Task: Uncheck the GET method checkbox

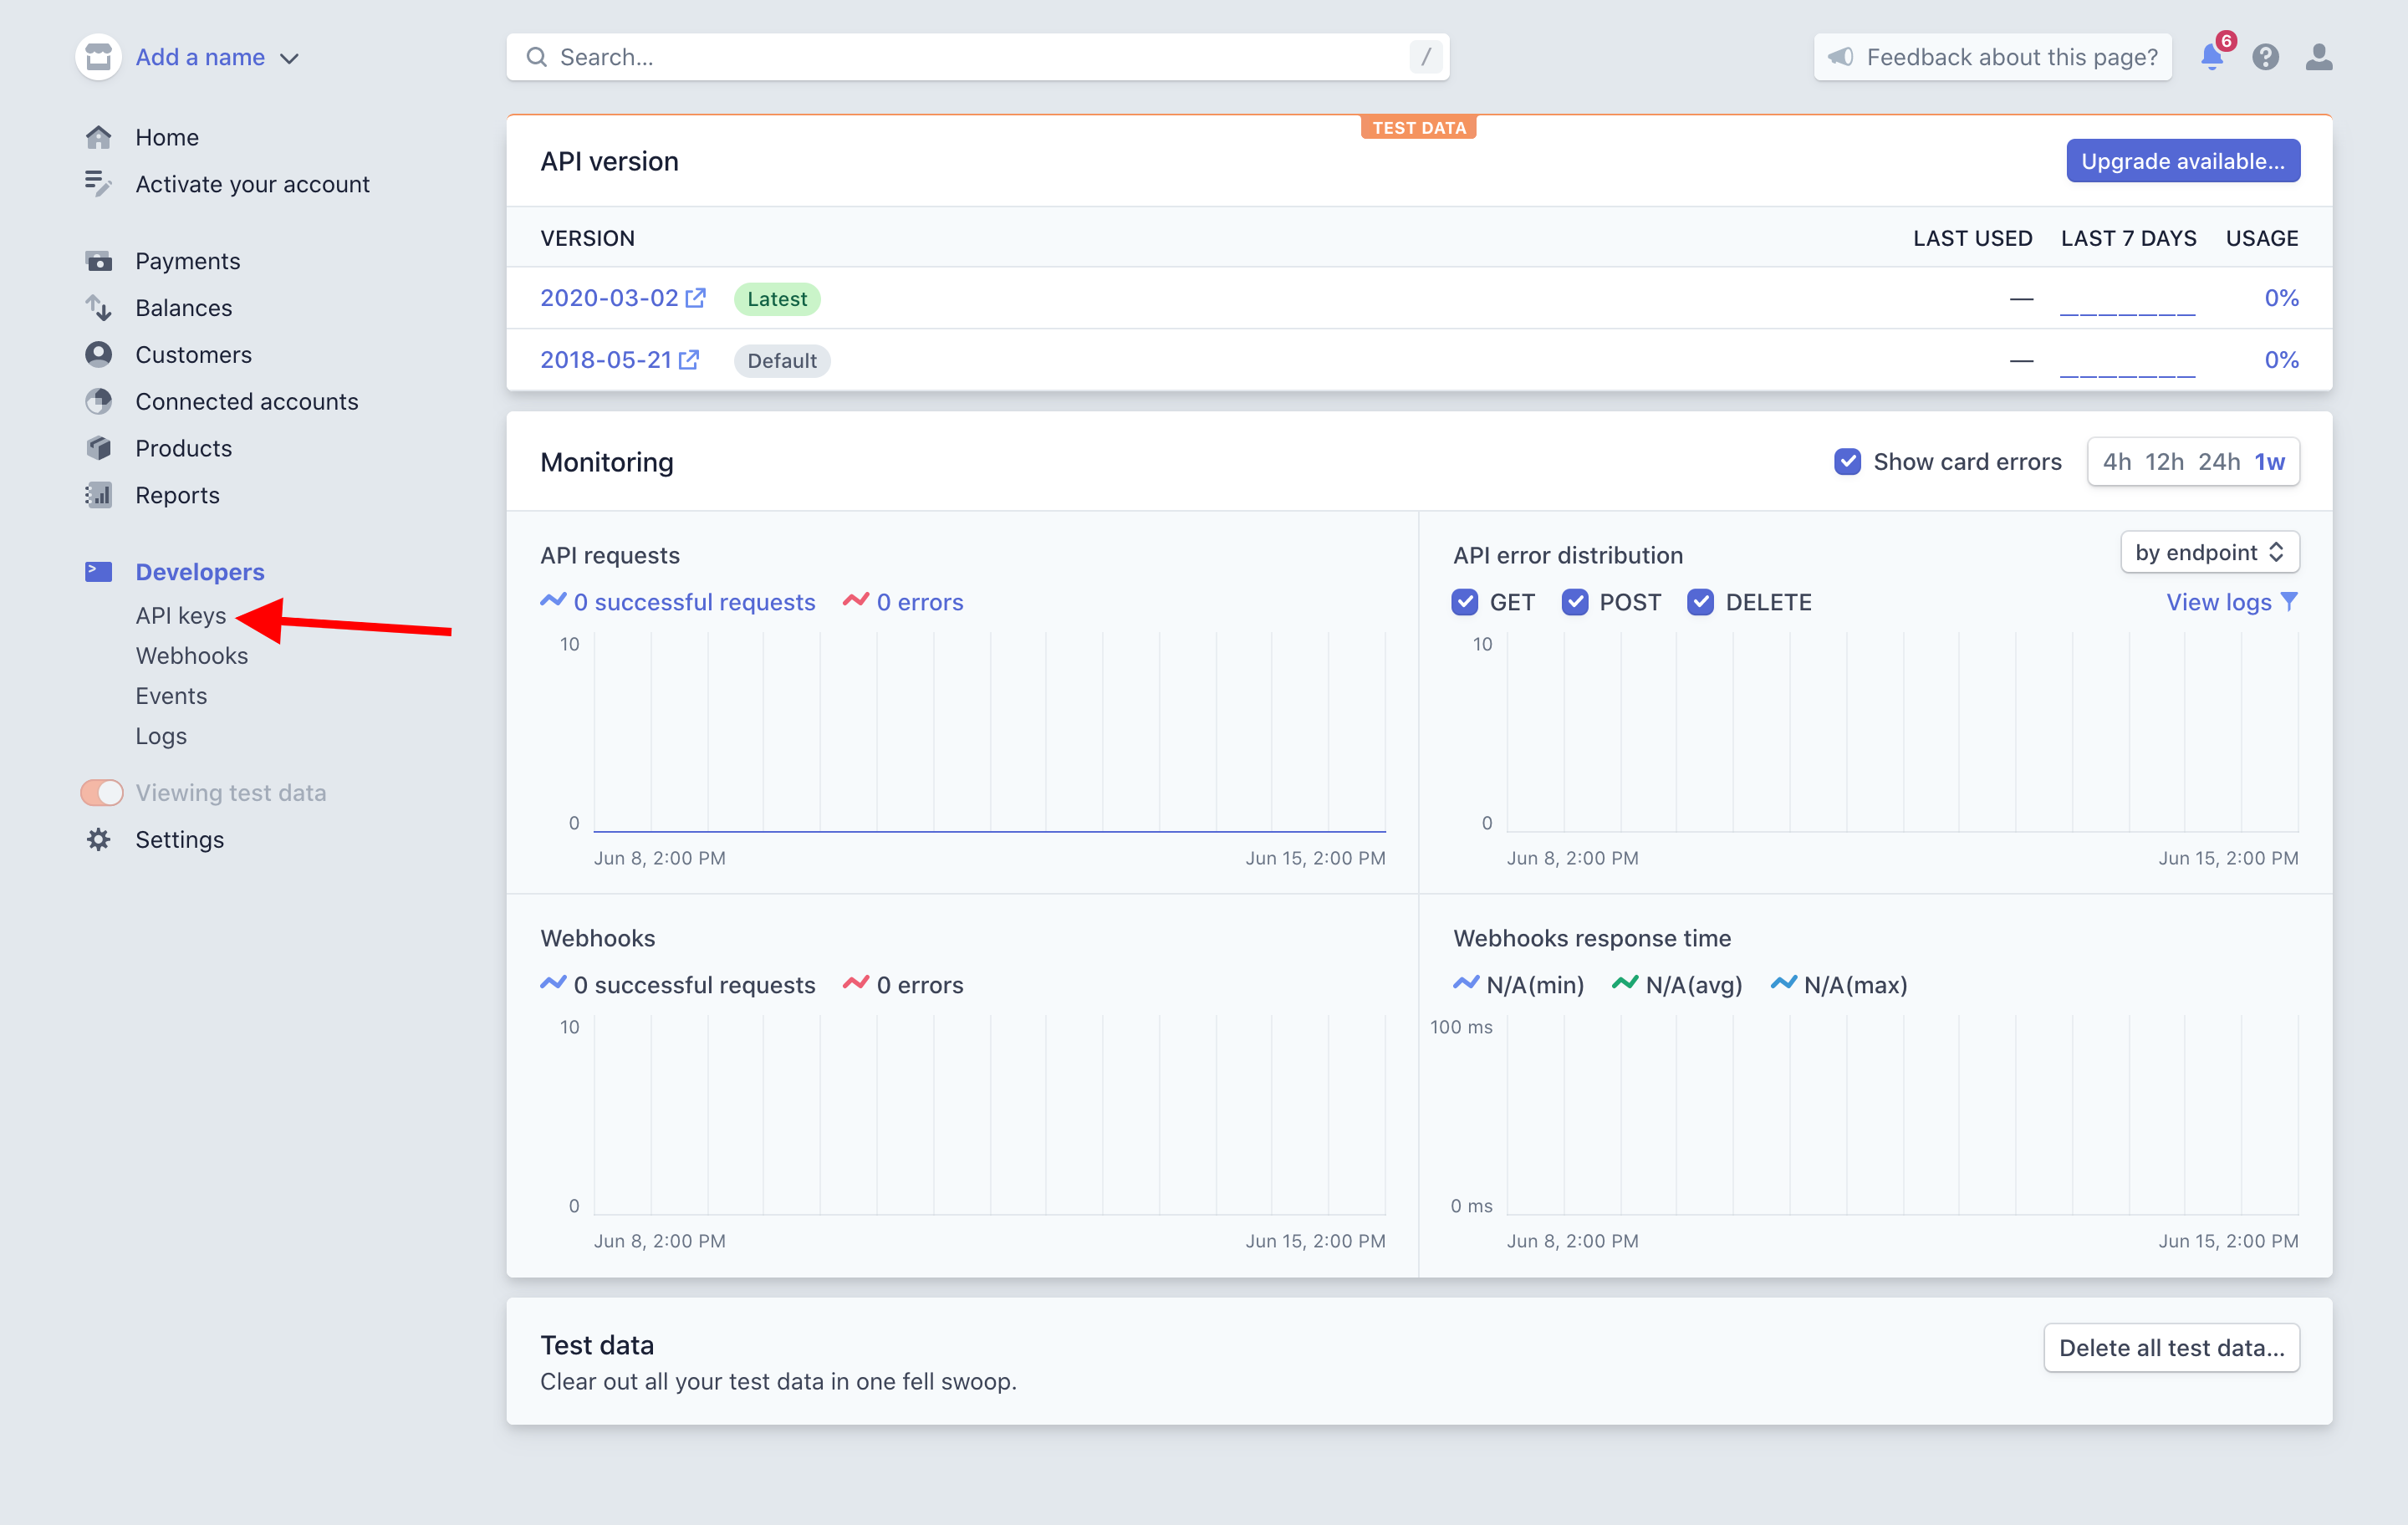Action: click(1465, 602)
